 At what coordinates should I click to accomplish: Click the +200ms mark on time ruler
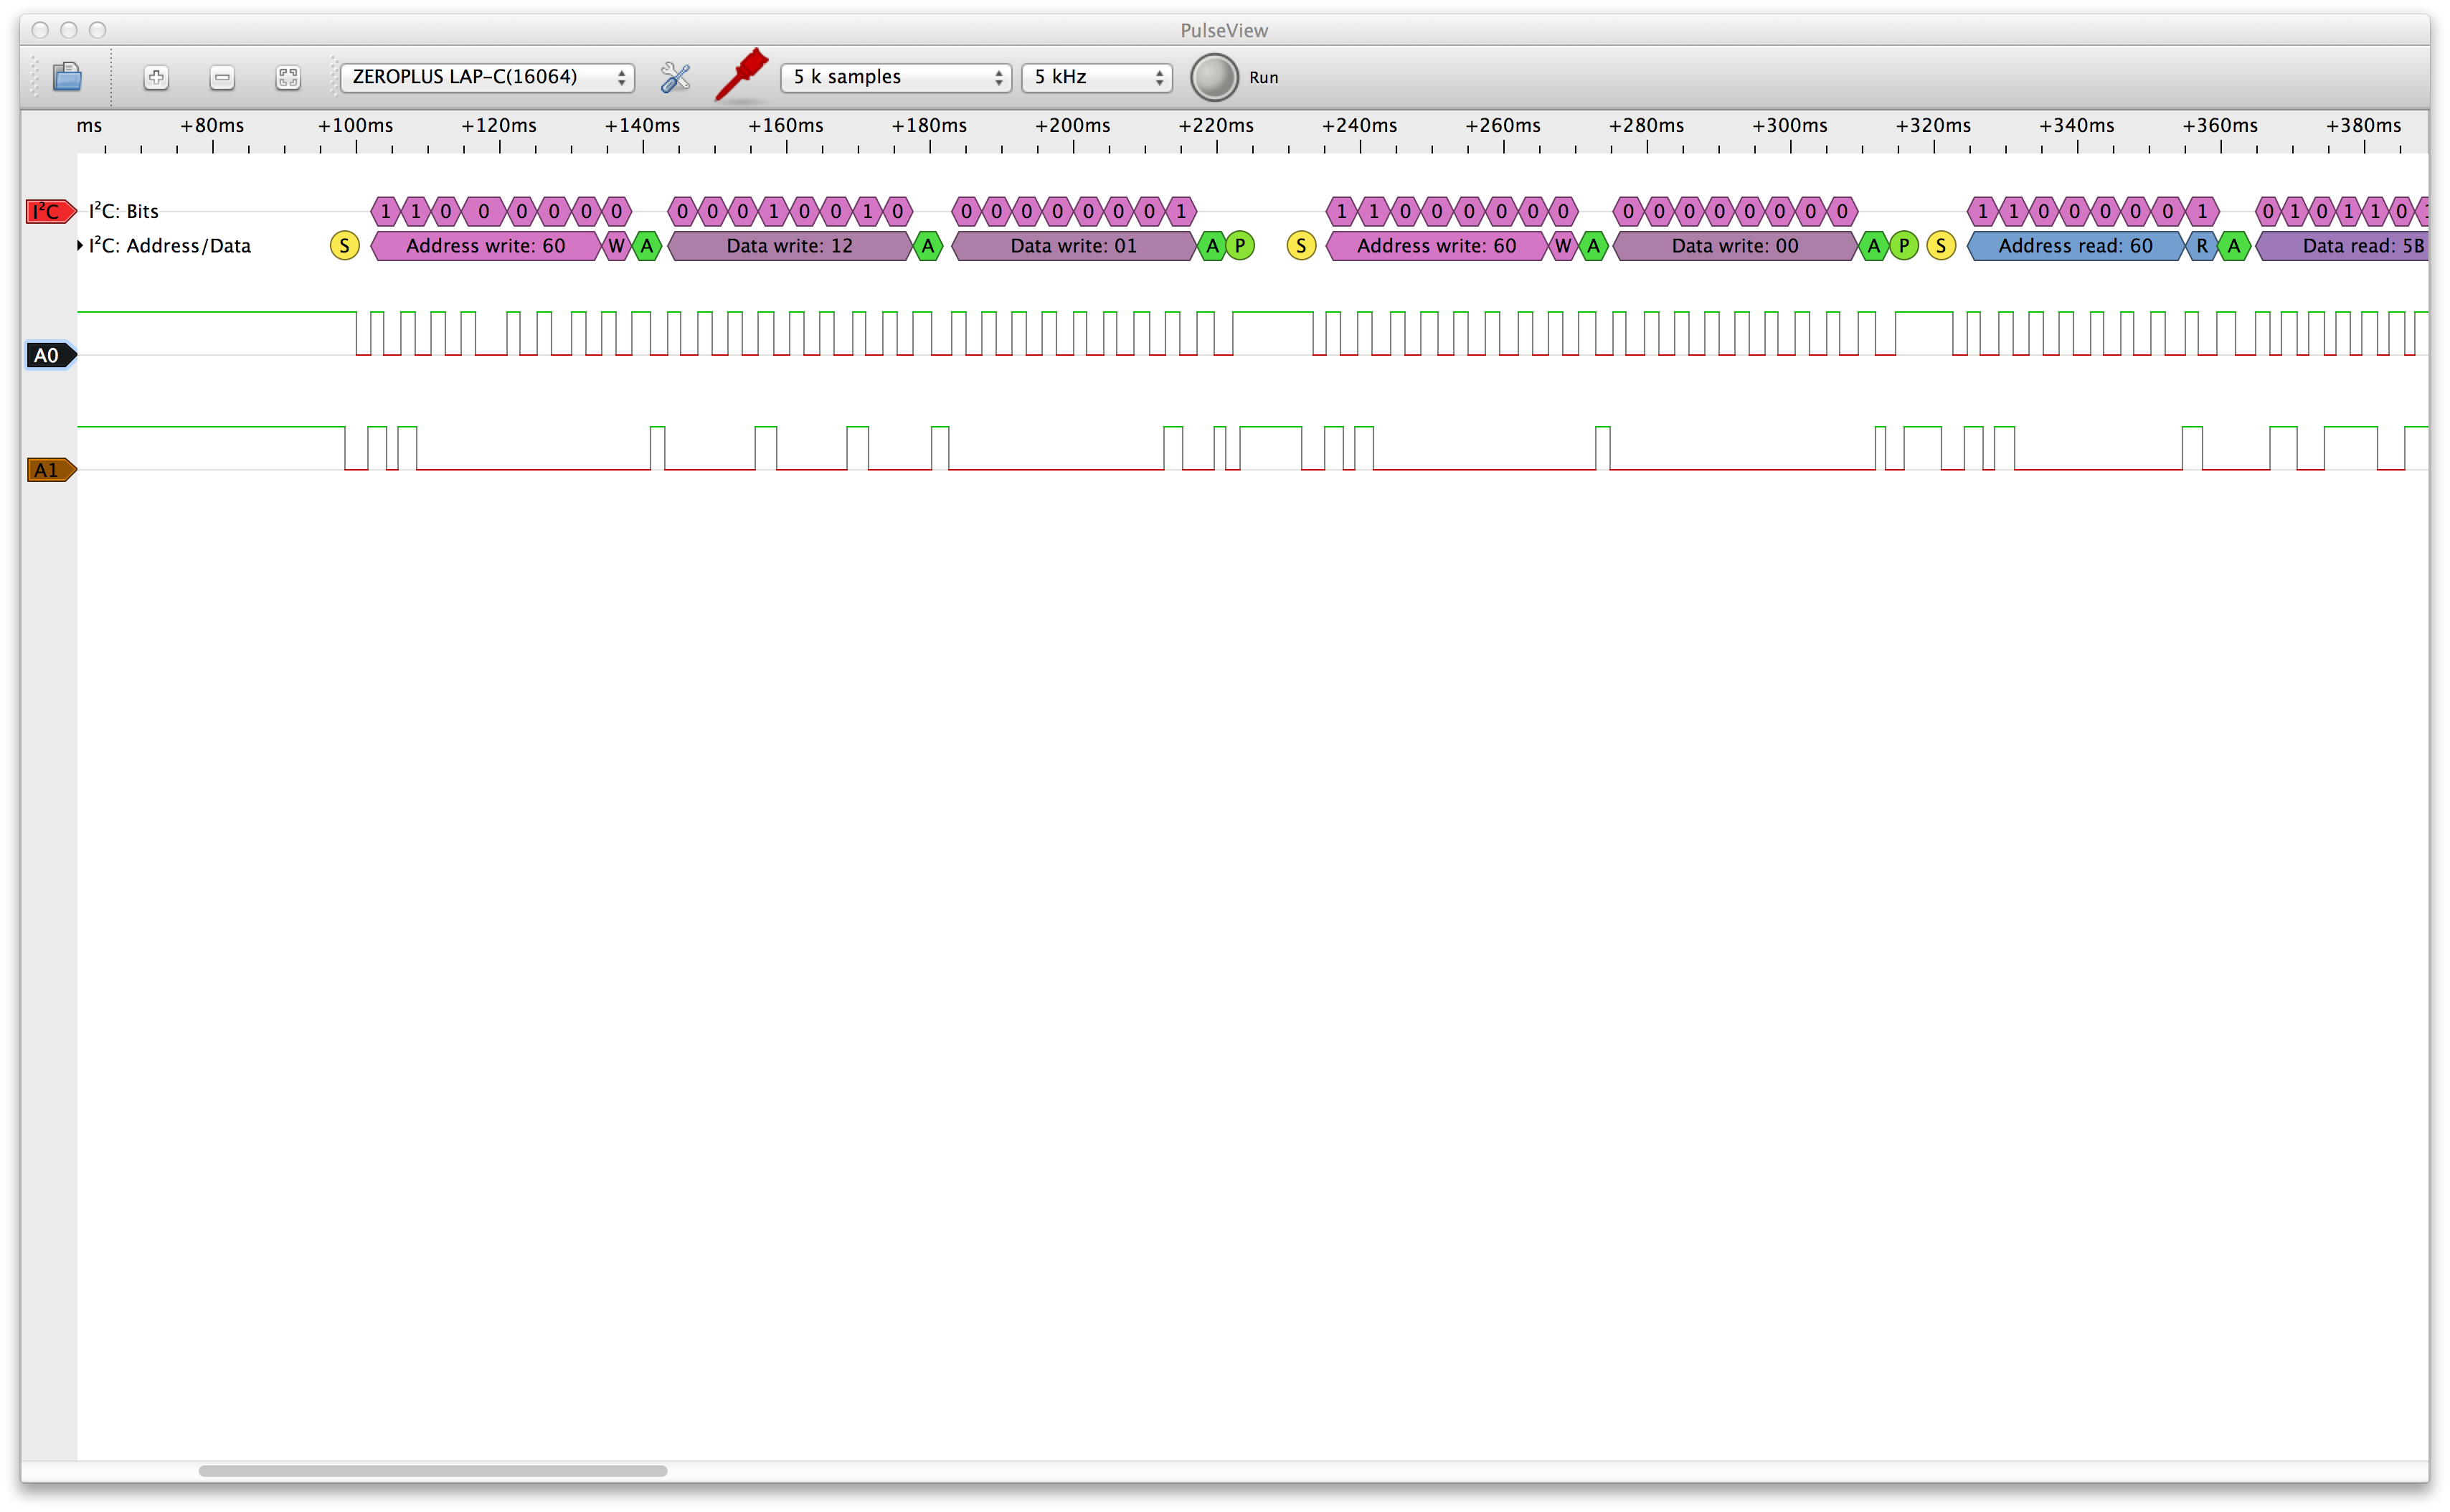(1073, 126)
